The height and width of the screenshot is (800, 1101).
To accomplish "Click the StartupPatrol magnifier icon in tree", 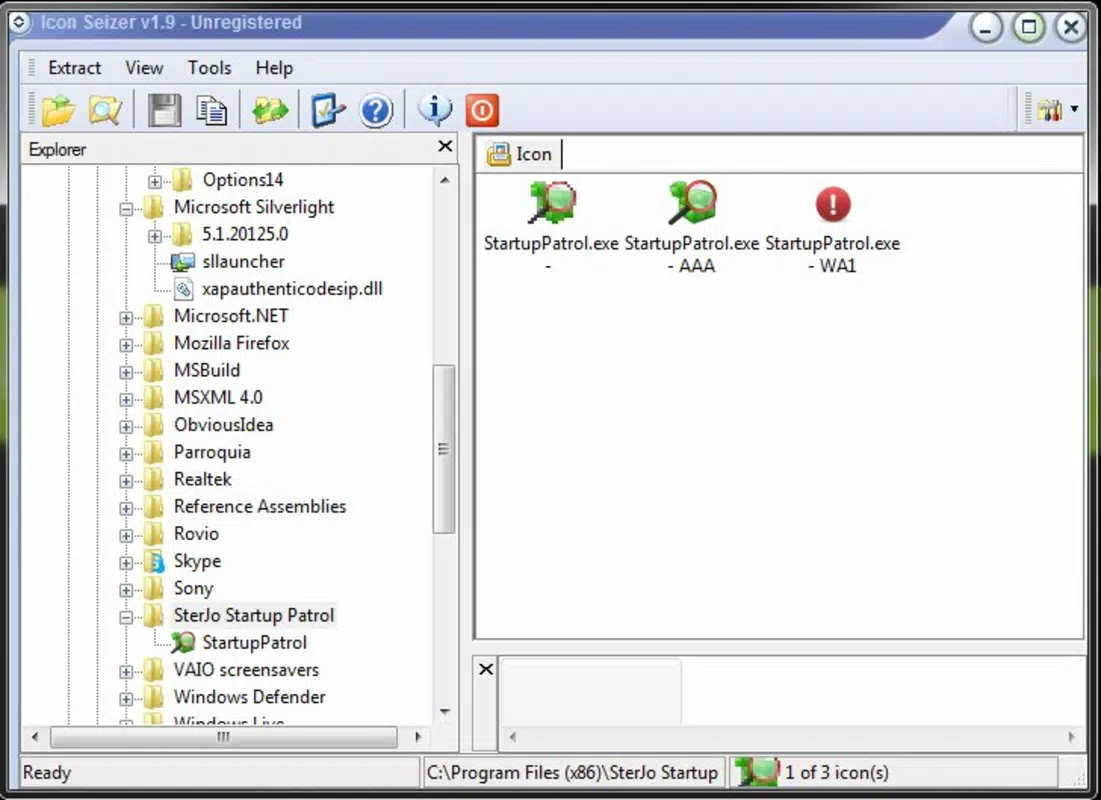I will coord(183,642).
